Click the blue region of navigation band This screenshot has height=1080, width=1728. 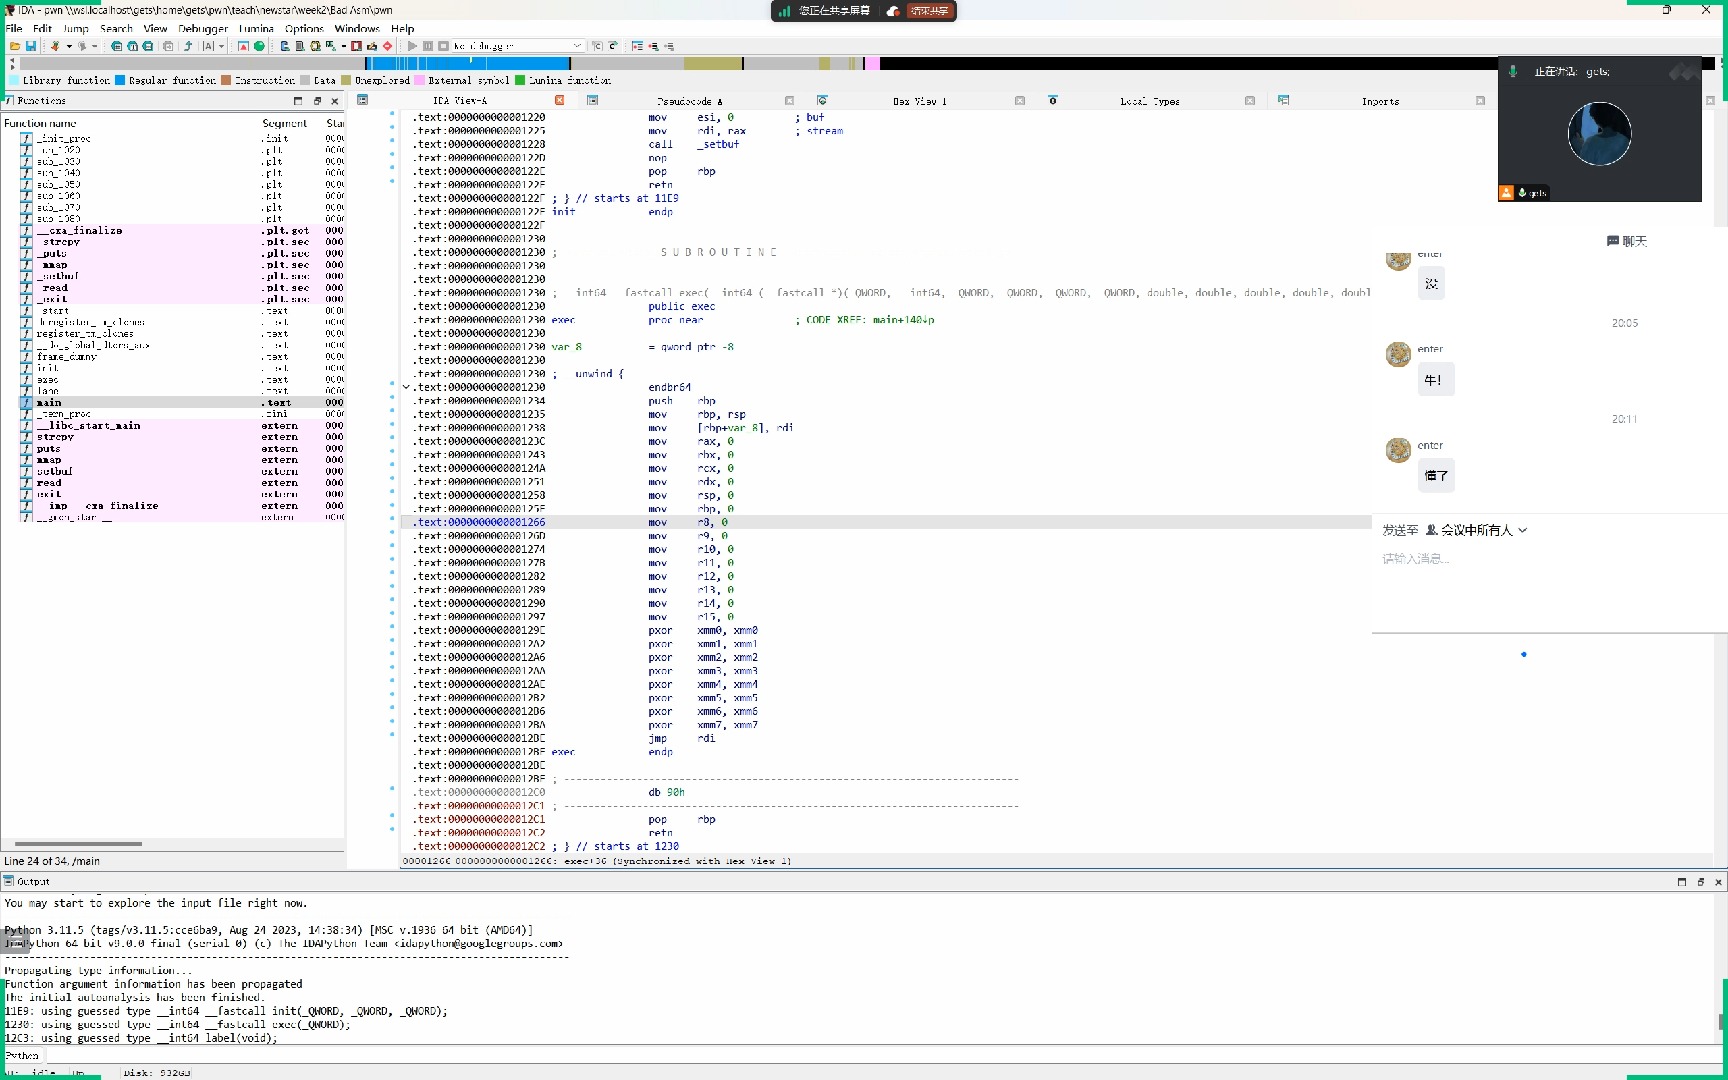468,63
